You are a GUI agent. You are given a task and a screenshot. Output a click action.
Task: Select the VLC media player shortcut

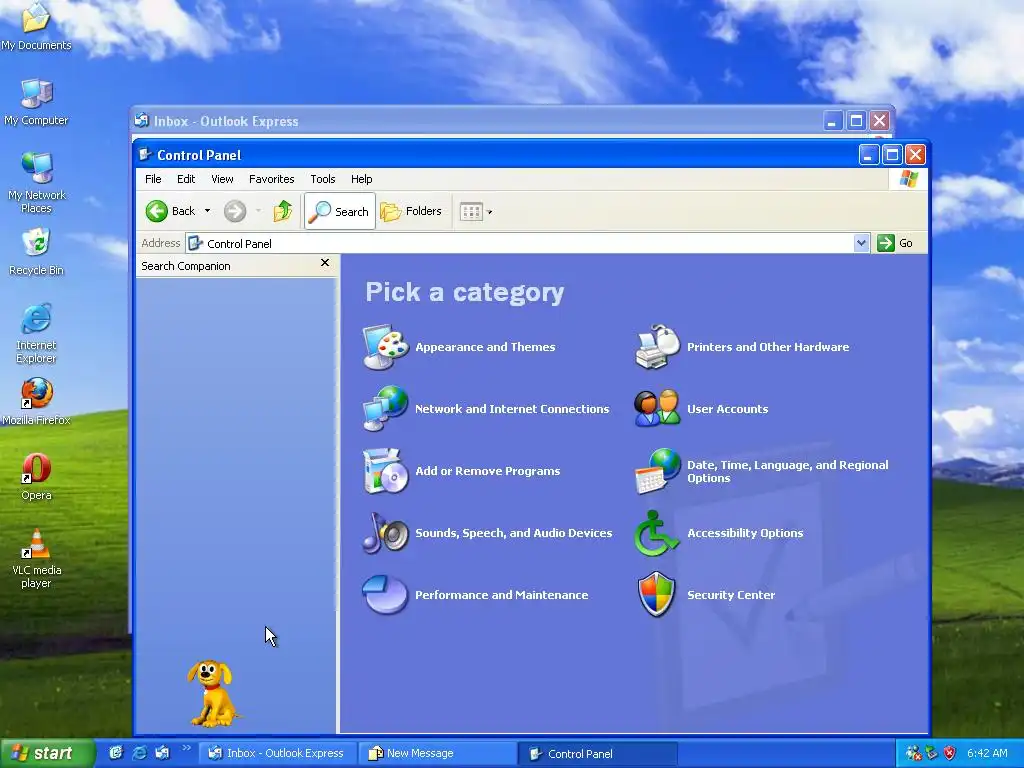pyautogui.click(x=36, y=559)
